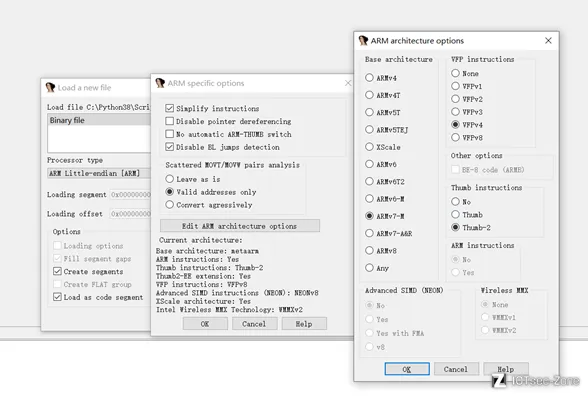Select ARMv6-M base architecture
The height and width of the screenshot is (397, 588).
click(369, 199)
